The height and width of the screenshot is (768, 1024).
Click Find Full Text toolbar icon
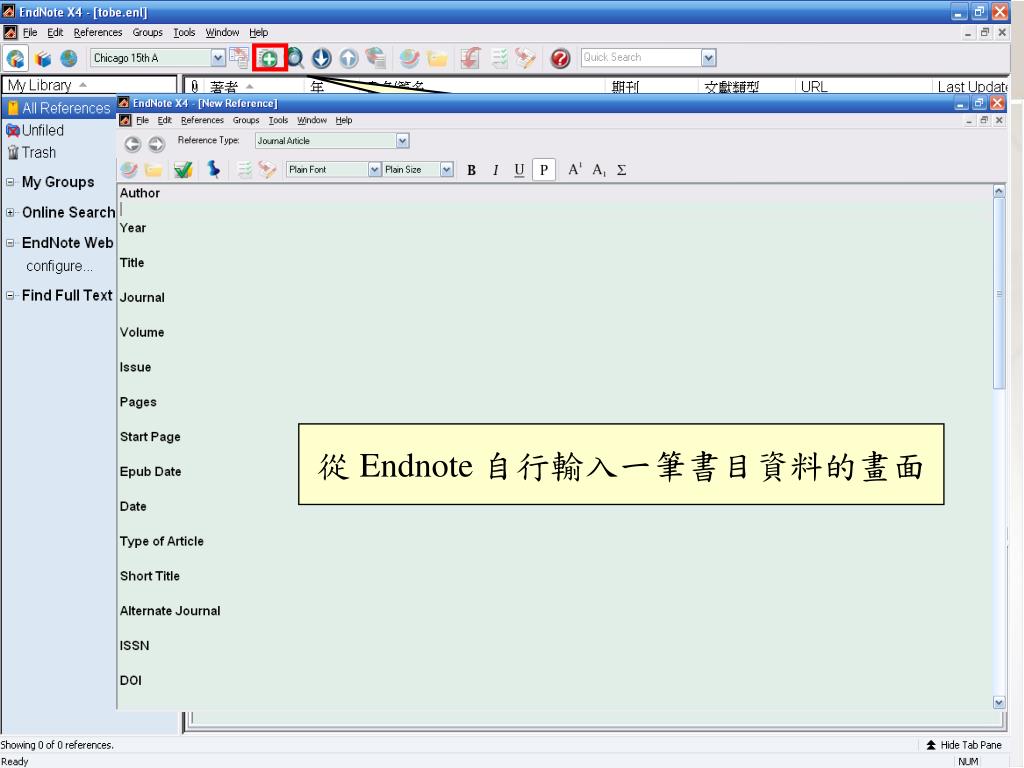(376, 58)
